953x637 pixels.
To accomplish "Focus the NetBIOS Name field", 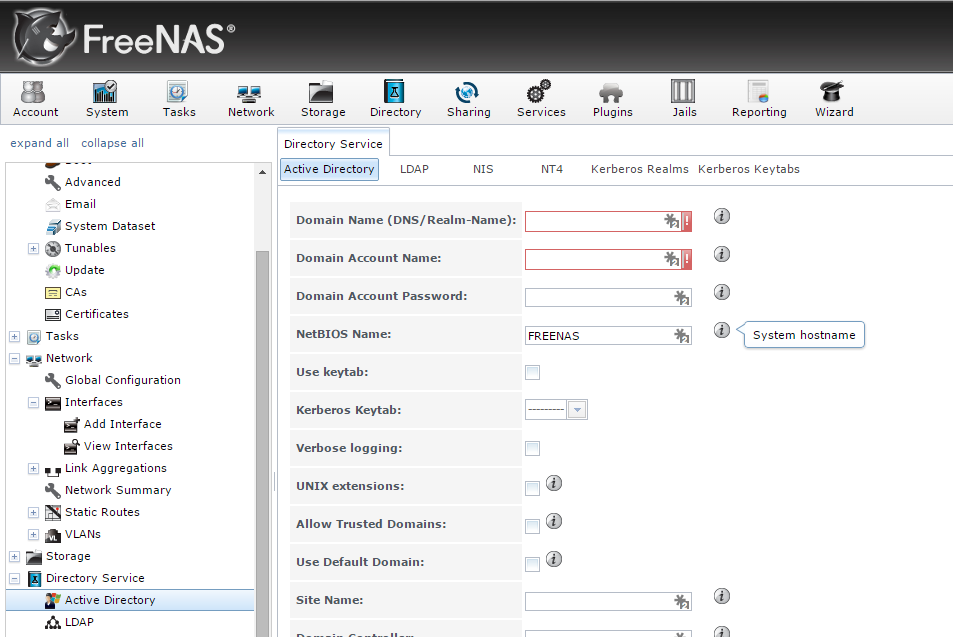I will [608, 336].
